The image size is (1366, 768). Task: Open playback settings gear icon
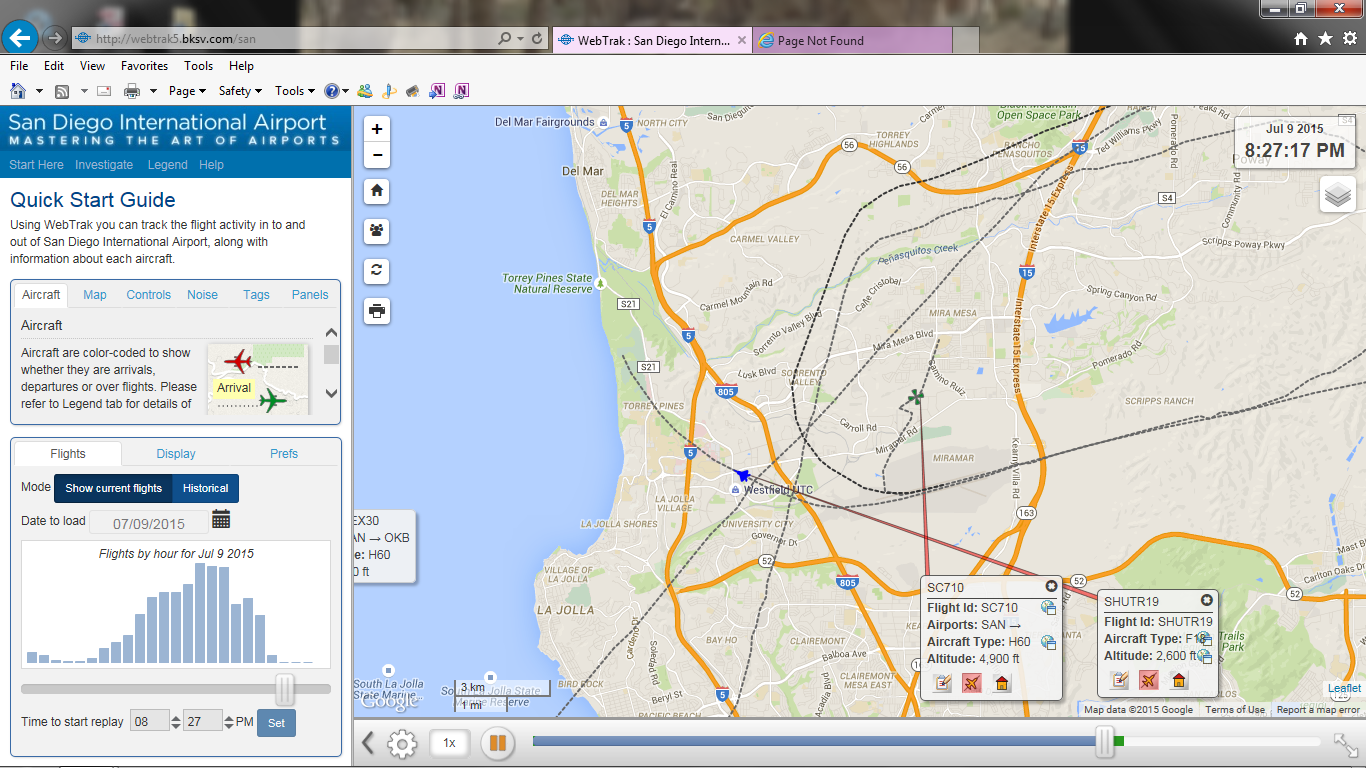(x=402, y=744)
